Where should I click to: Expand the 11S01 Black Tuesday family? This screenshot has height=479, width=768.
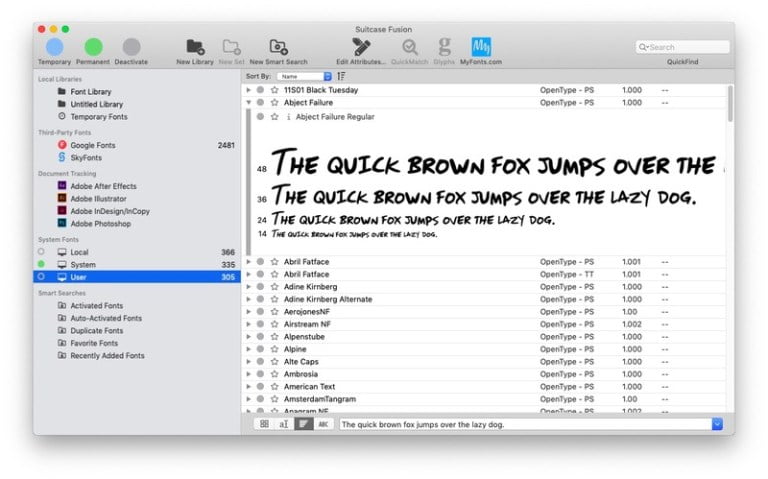point(249,90)
